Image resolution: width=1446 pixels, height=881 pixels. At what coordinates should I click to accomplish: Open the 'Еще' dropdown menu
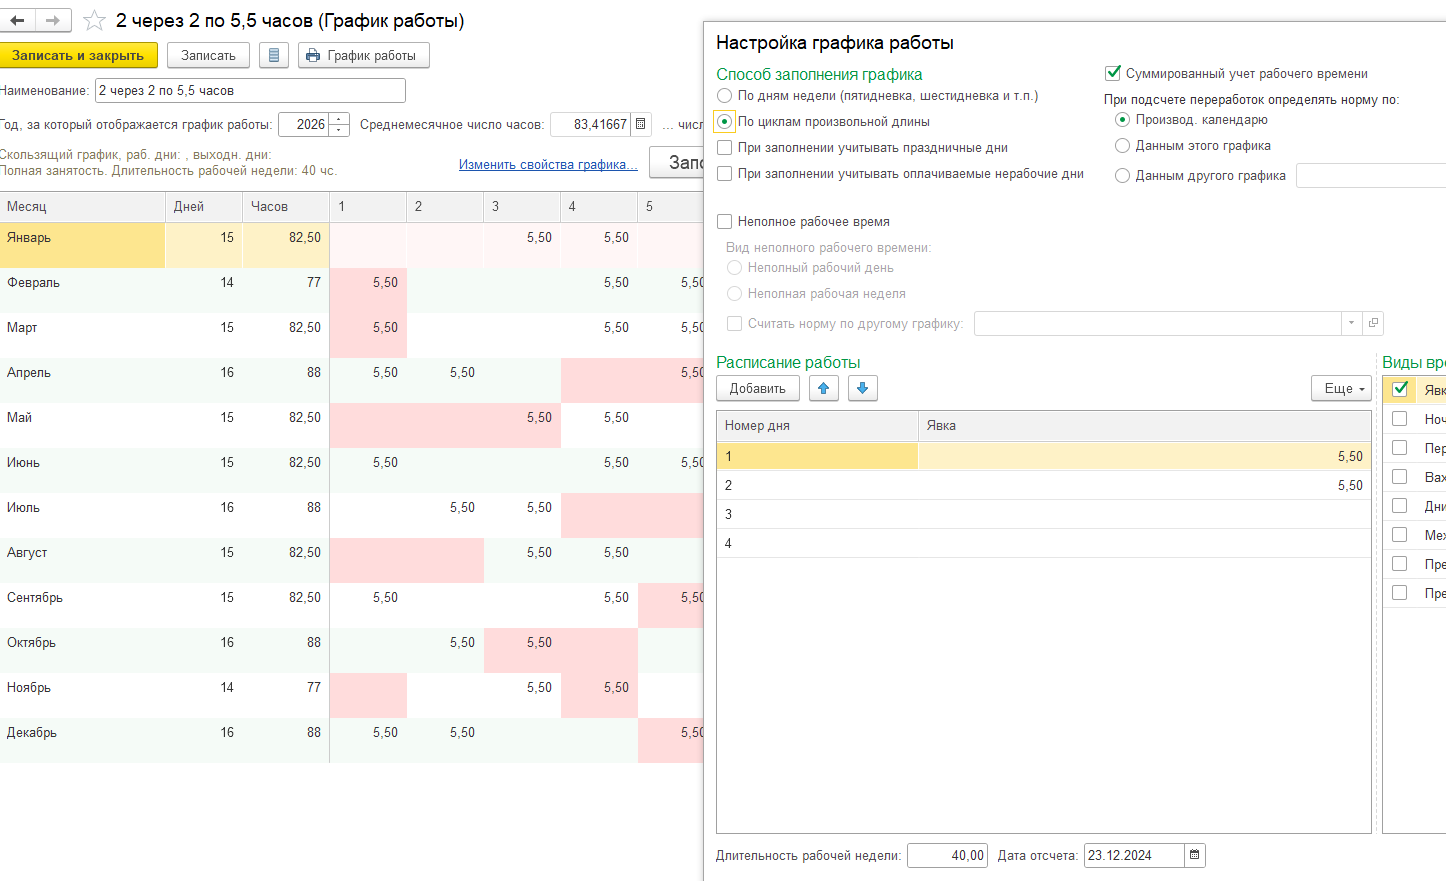click(x=1340, y=388)
